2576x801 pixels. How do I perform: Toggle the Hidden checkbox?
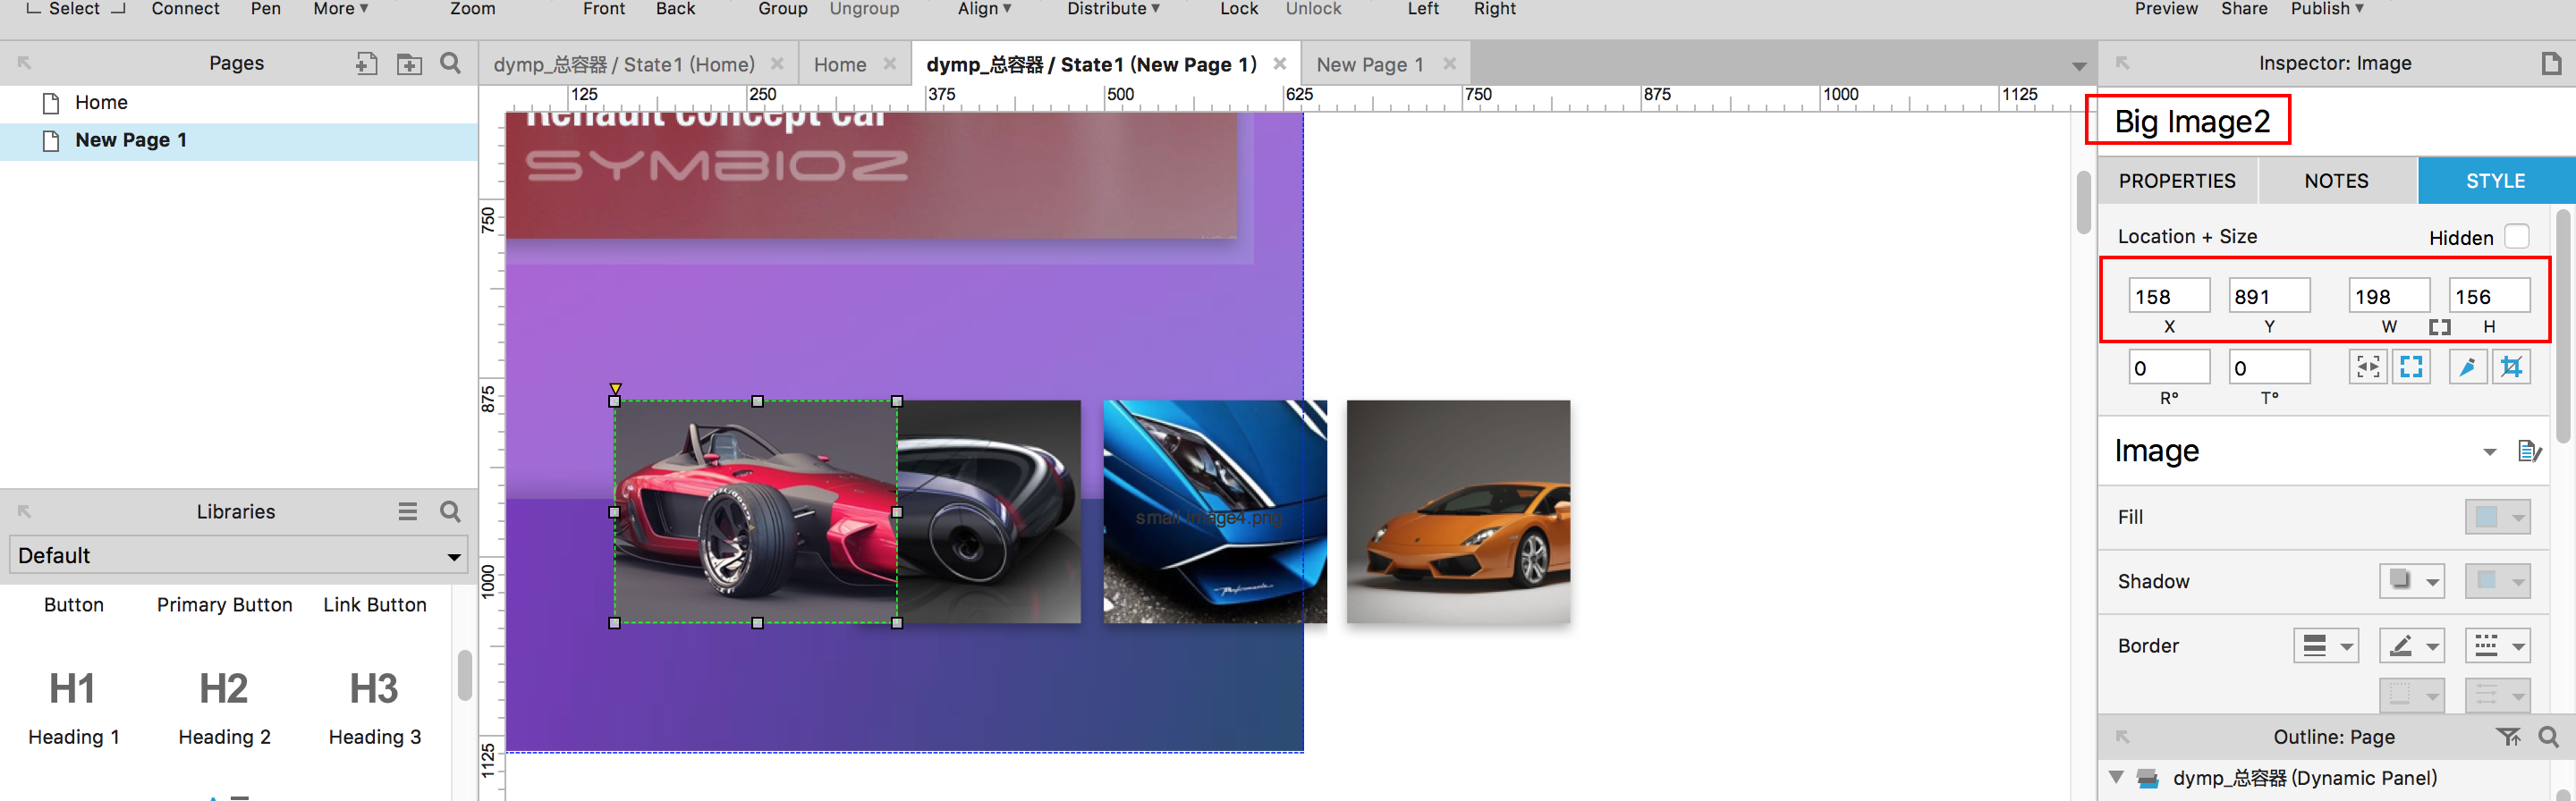click(x=2517, y=237)
